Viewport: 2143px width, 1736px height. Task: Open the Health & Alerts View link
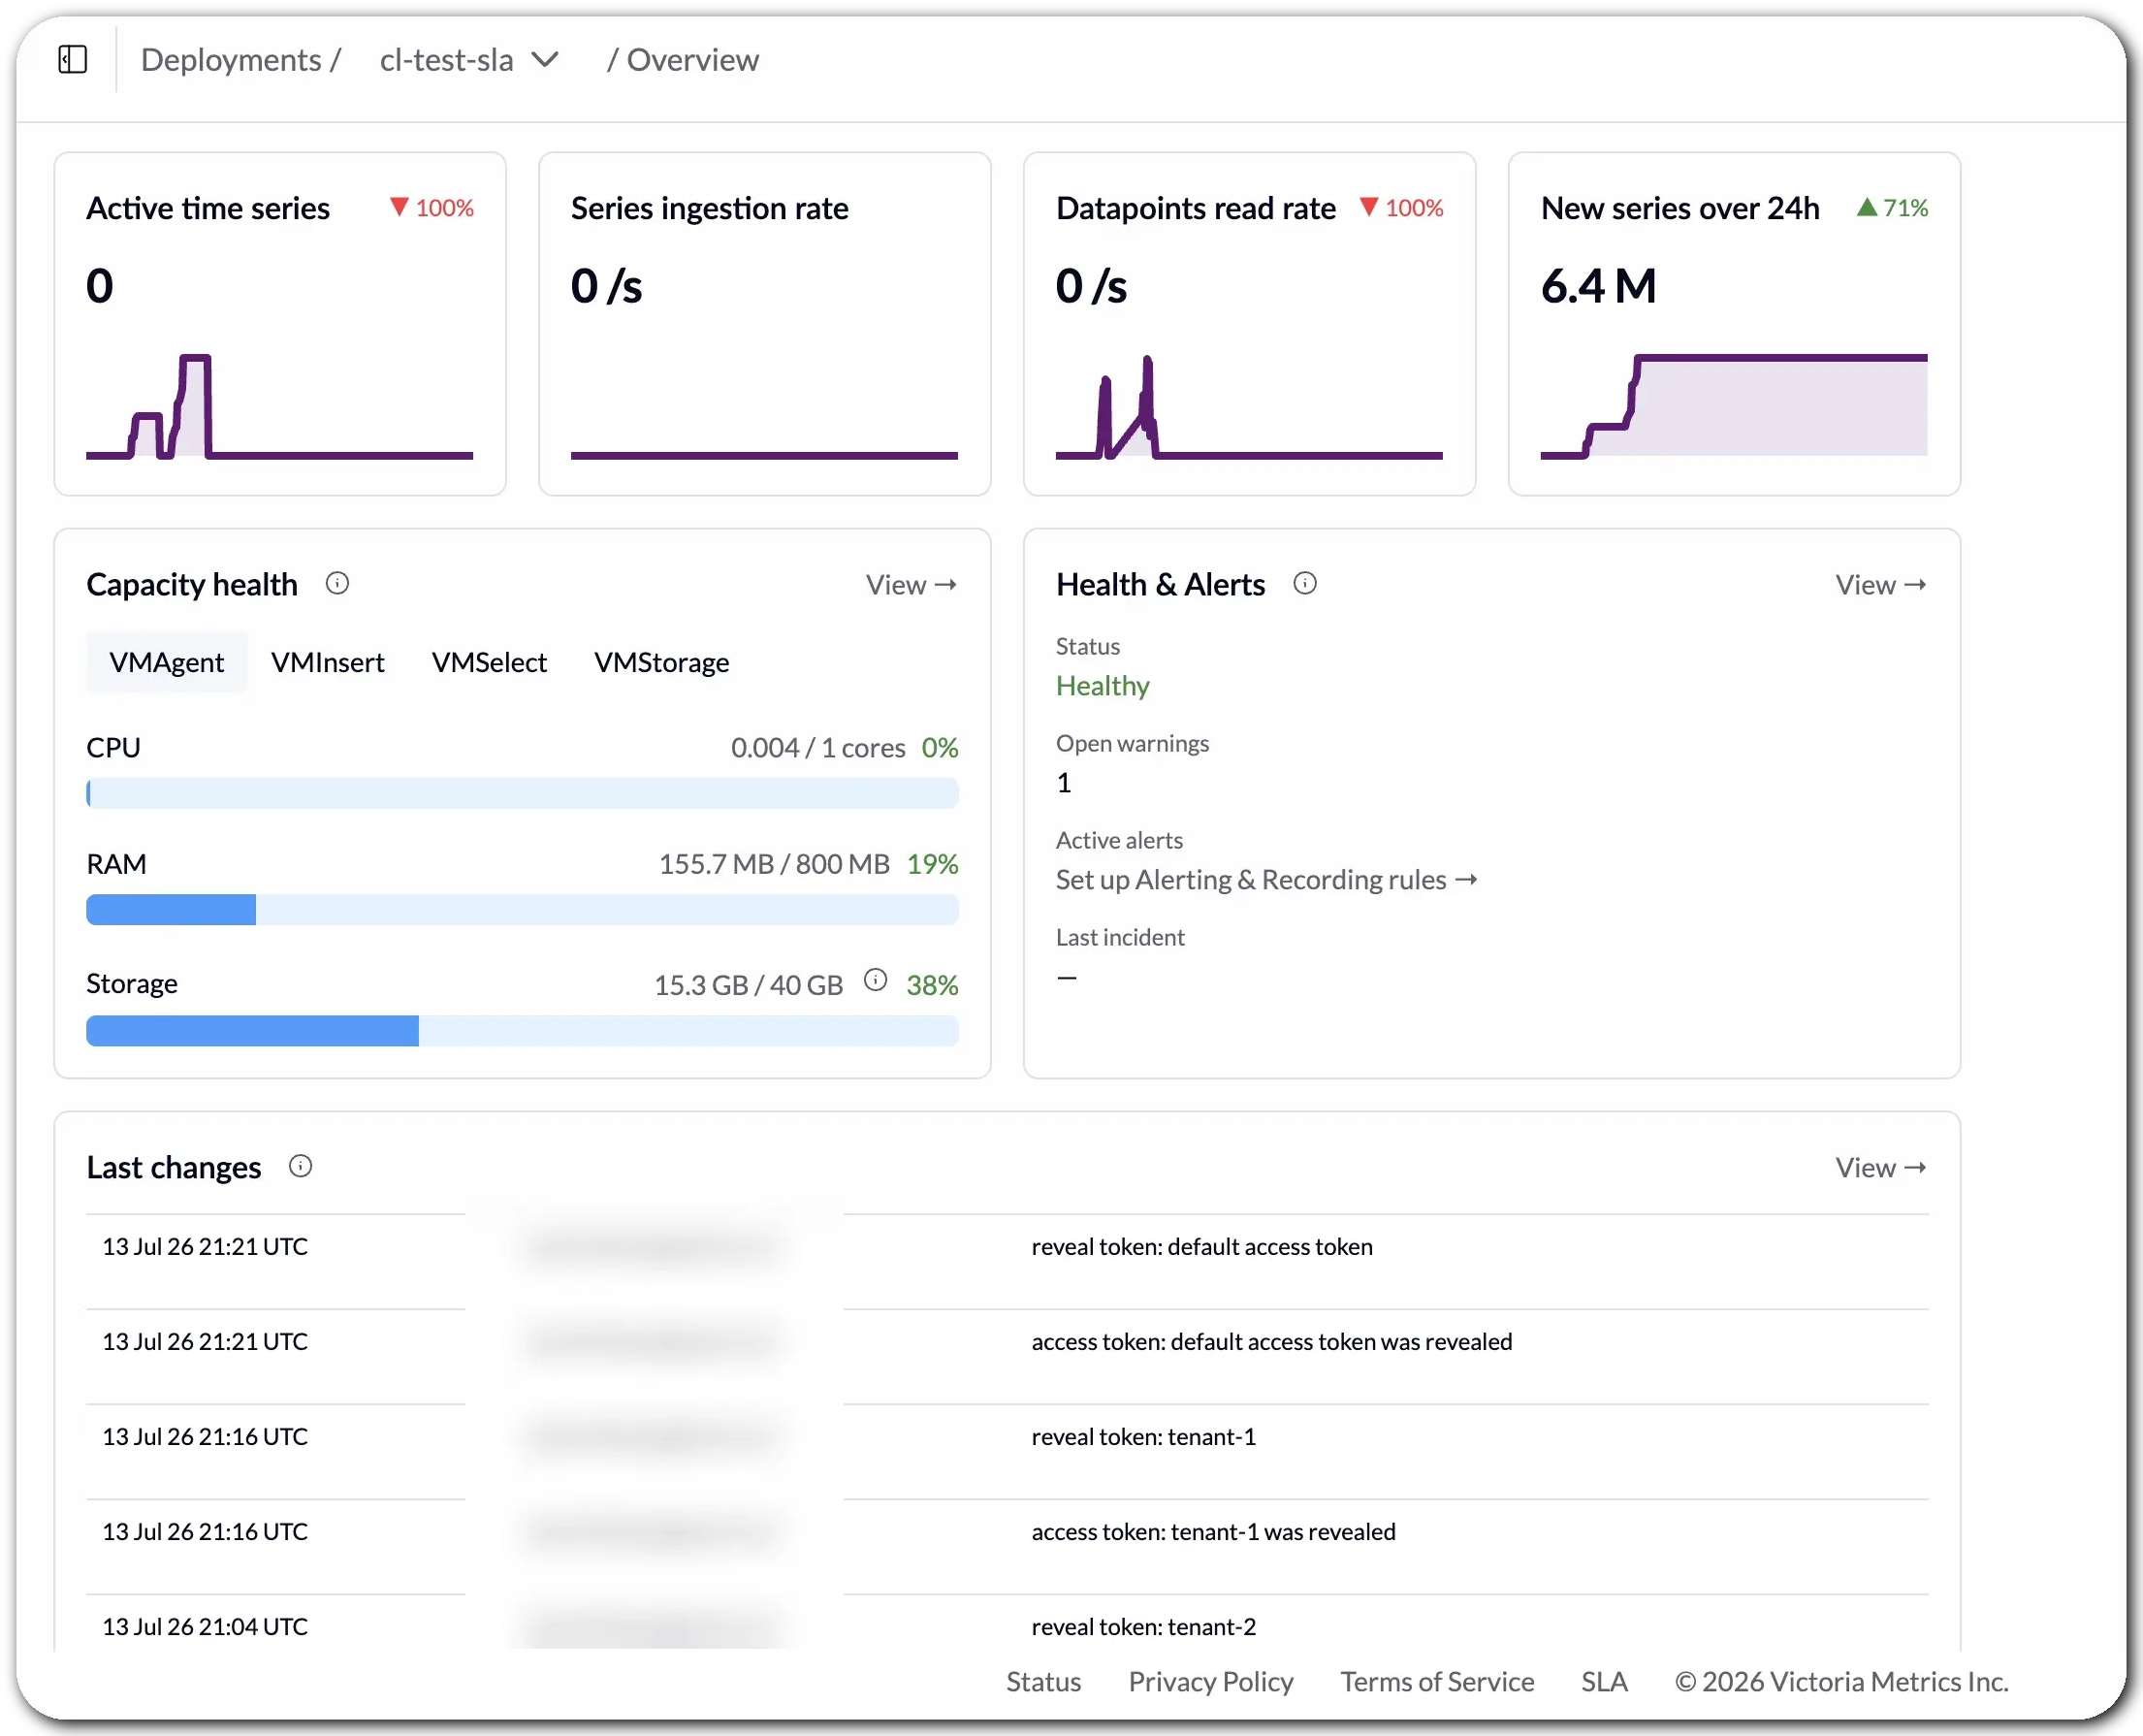click(x=1881, y=585)
